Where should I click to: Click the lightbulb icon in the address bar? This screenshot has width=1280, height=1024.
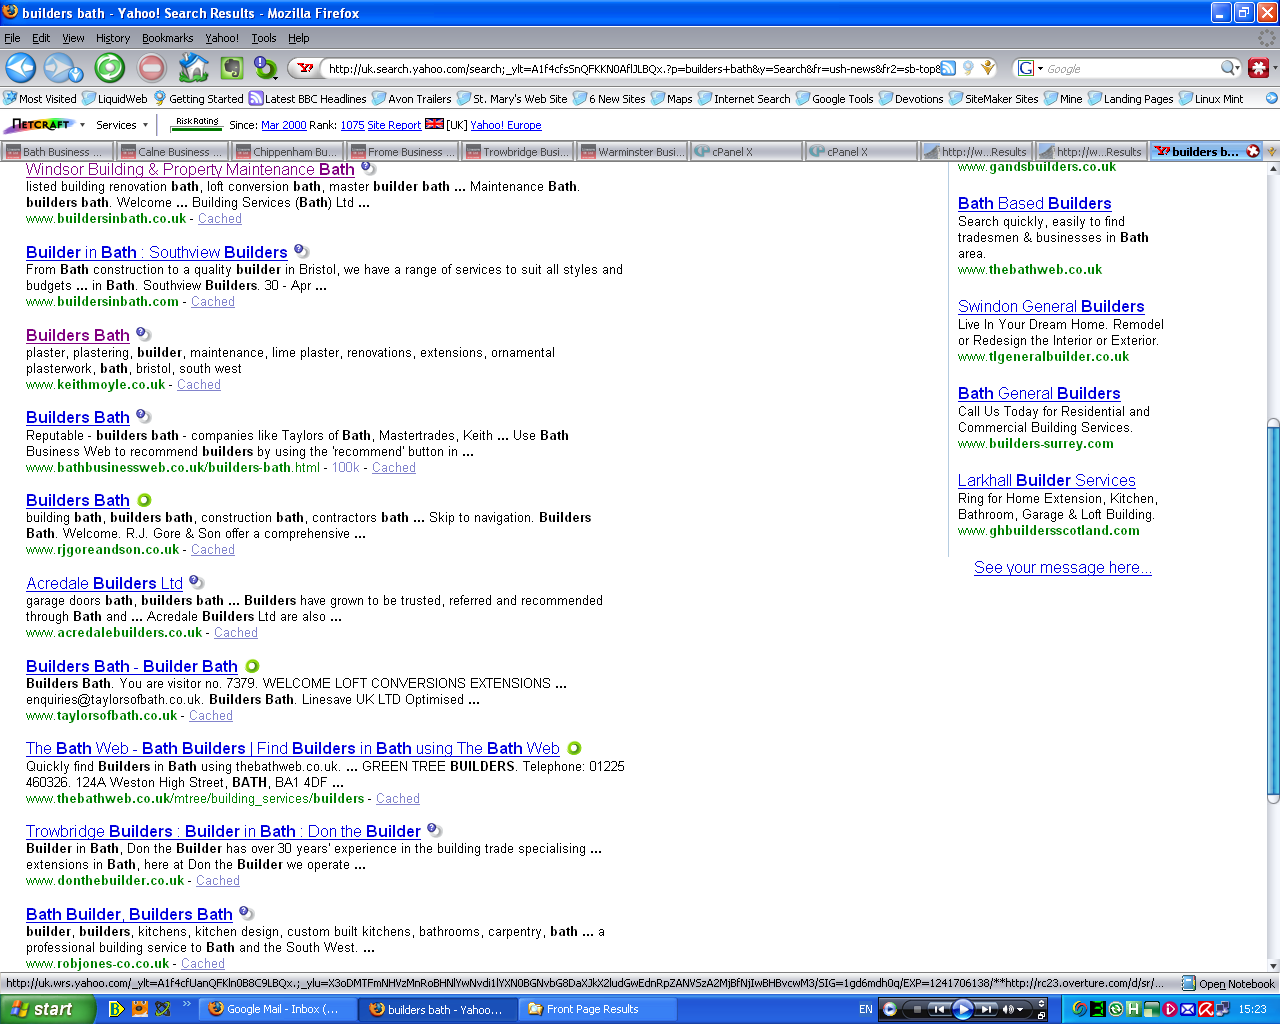[x=968, y=68]
